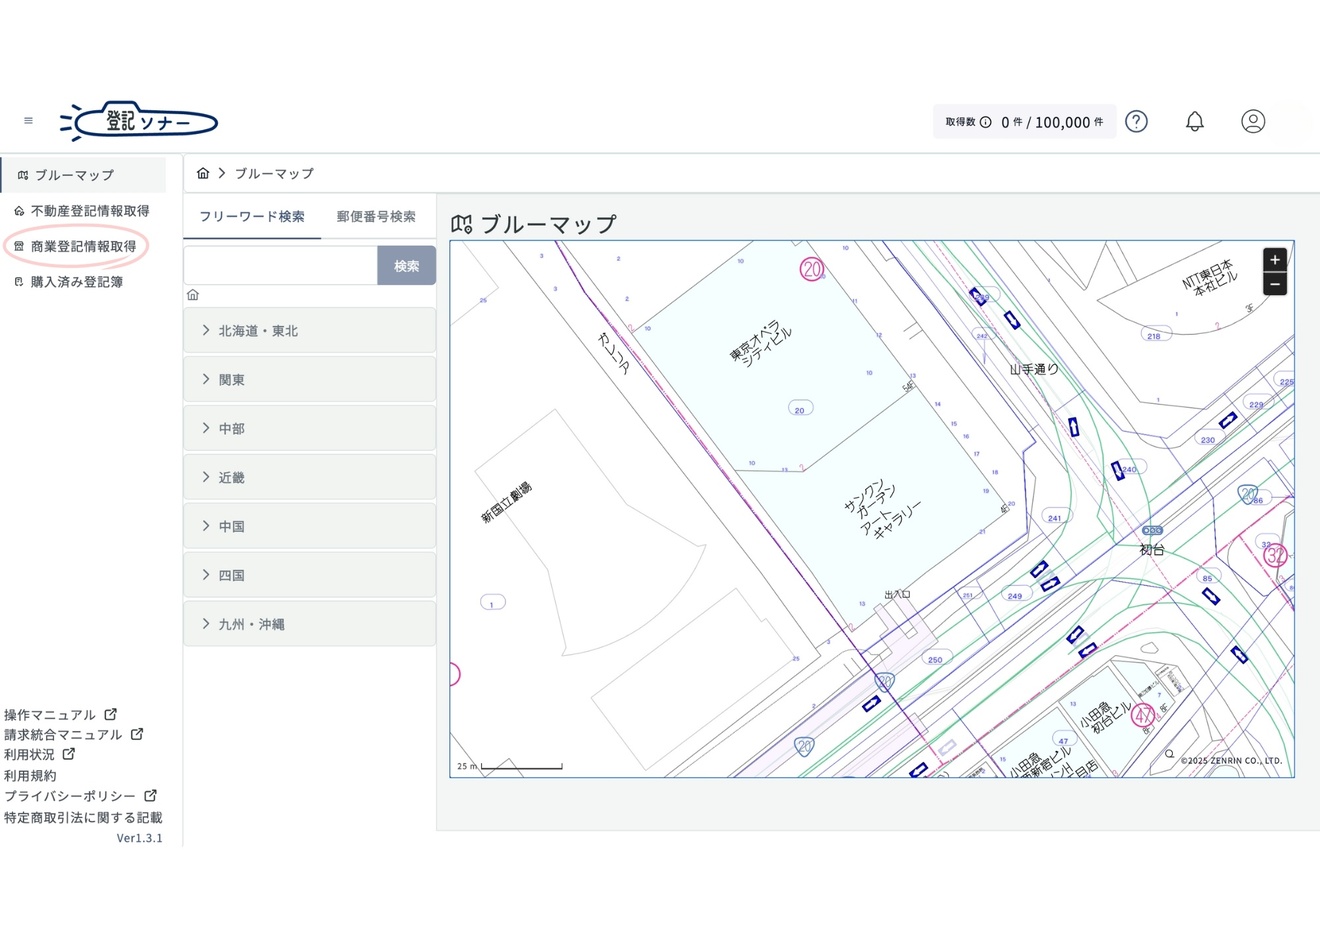Click the 登記ソナー logo
Image resolution: width=1320 pixels, height=933 pixels.
(x=139, y=121)
